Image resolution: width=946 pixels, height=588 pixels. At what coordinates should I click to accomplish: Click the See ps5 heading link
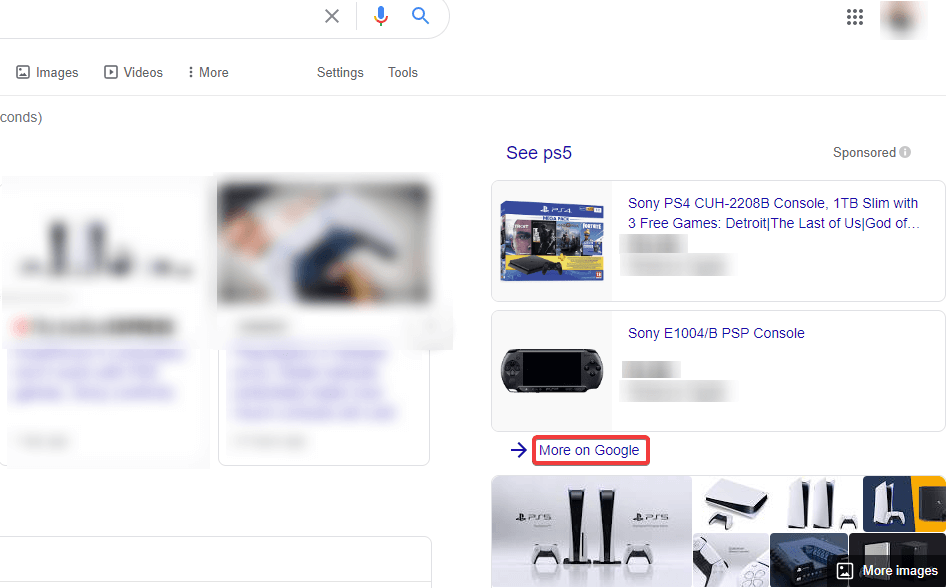539,153
